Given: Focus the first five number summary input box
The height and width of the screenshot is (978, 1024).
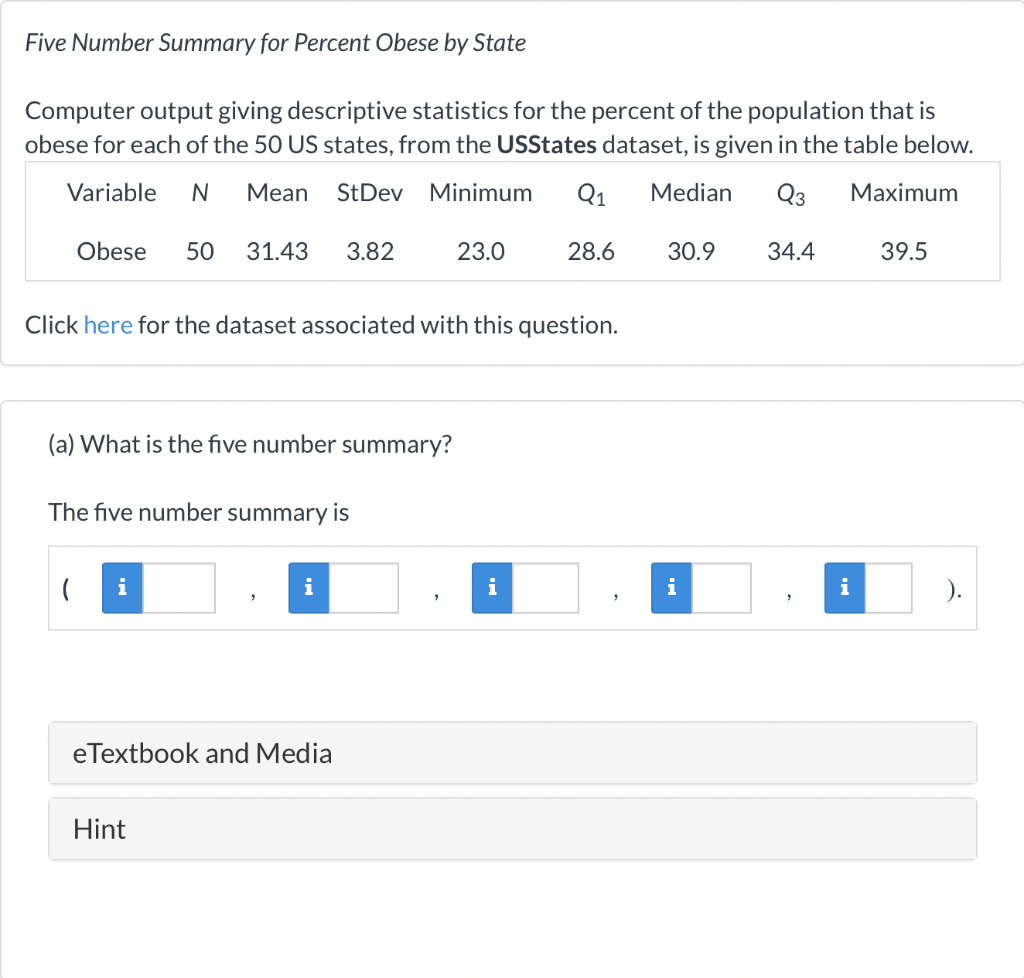Looking at the screenshot, I should (x=179, y=588).
